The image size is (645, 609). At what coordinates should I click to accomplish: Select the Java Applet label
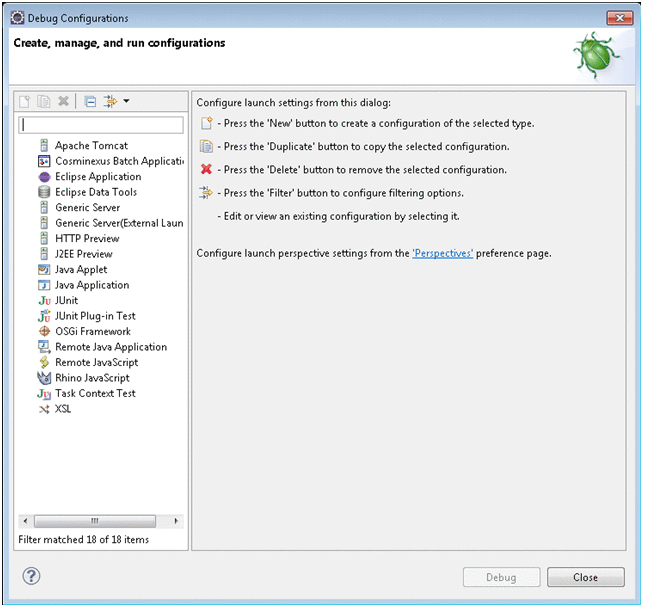pos(81,270)
